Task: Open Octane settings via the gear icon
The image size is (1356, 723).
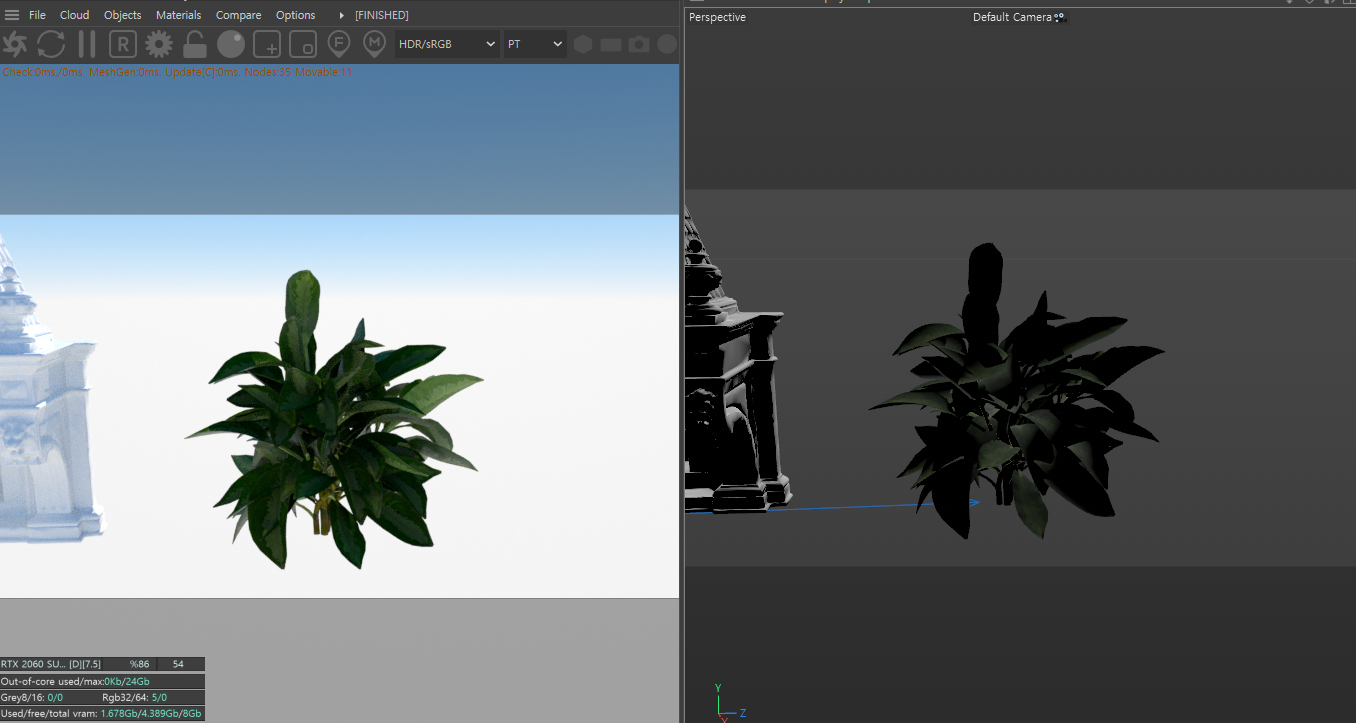Action: click(159, 44)
